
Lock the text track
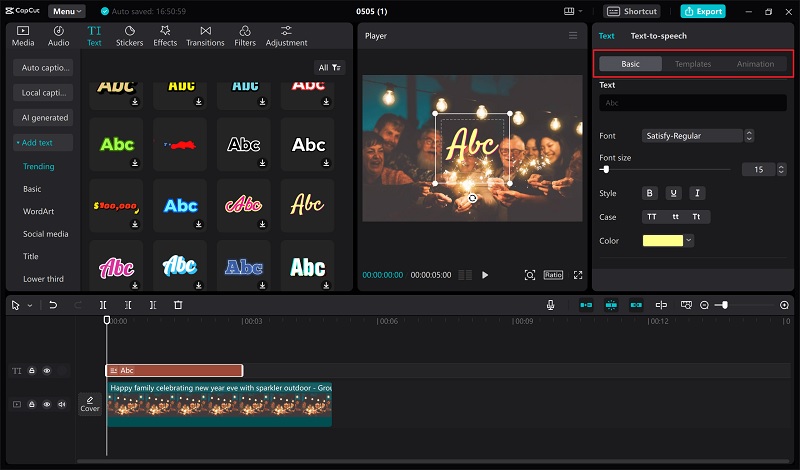(x=31, y=371)
